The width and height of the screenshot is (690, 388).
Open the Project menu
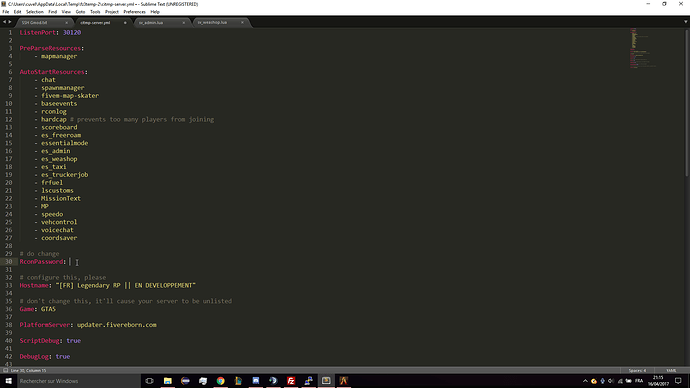pos(112,12)
